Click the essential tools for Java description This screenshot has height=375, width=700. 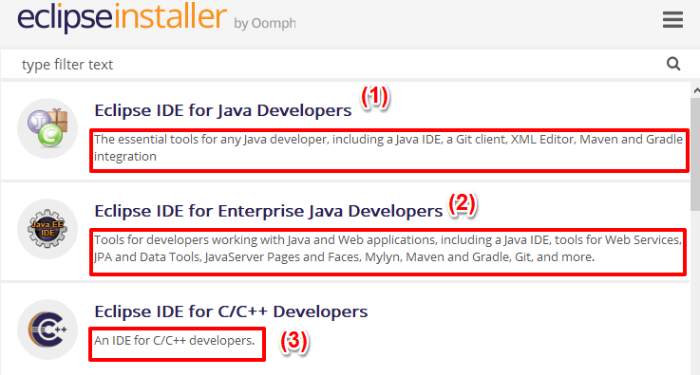pyautogui.click(x=388, y=148)
